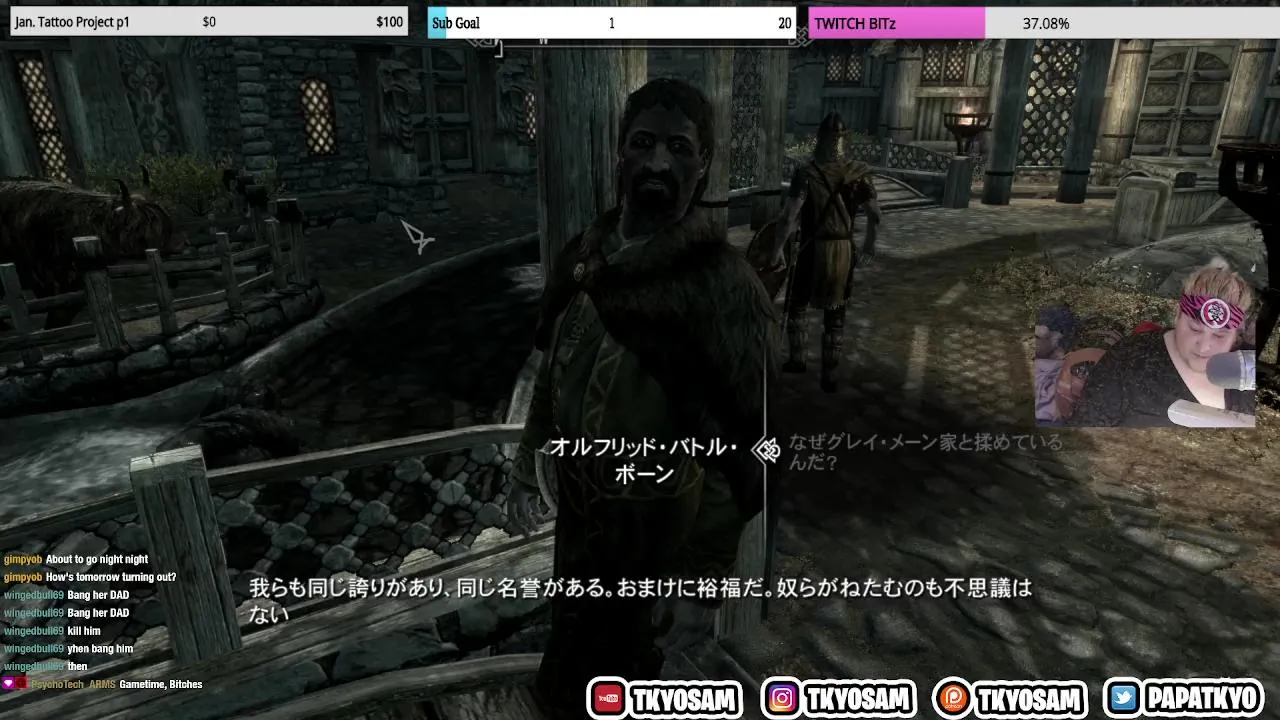Screen dimensions: 1280x720
Task: Click the NPC name オルフリッド・バトル・ボーン
Action: [x=644, y=461]
